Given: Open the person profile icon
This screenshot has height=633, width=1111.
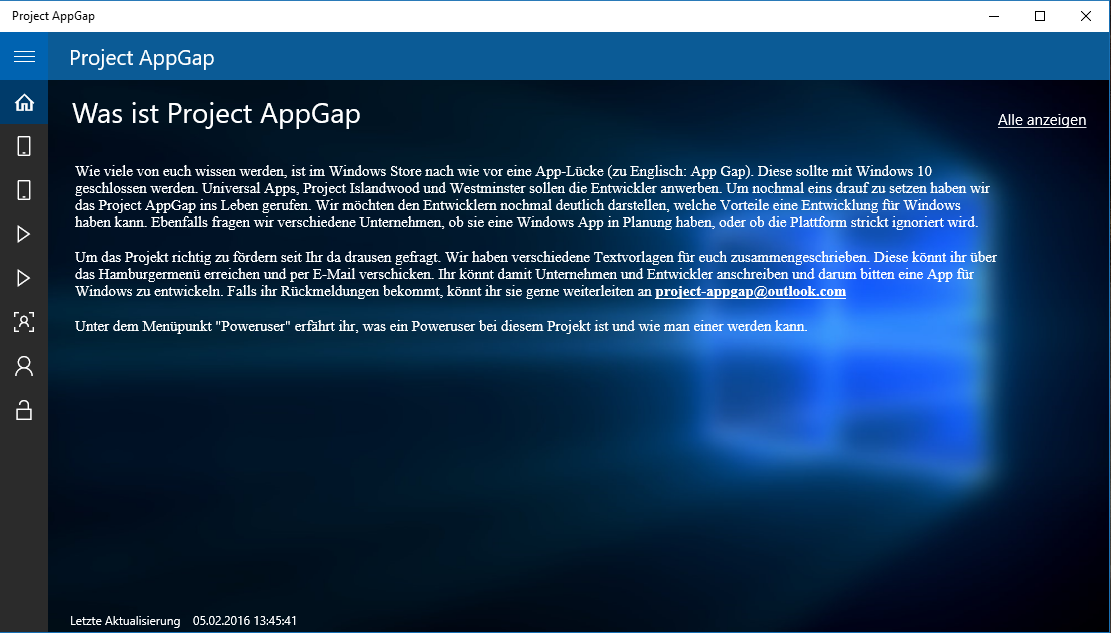Looking at the screenshot, I should (x=24, y=366).
